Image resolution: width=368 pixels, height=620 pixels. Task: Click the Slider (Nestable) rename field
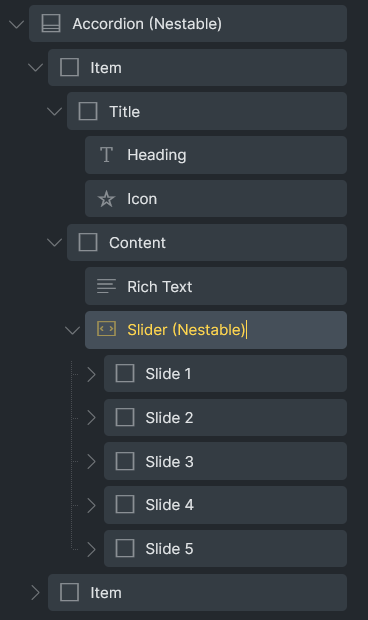[x=187, y=329]
